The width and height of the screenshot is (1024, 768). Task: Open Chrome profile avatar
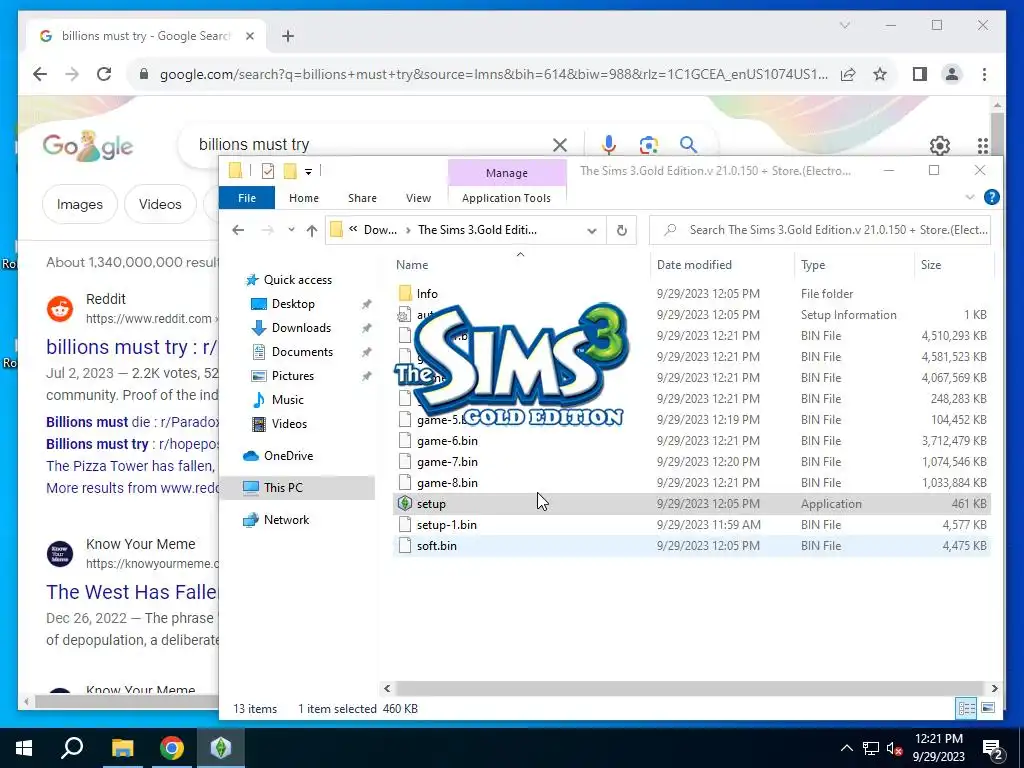point(952,74)
